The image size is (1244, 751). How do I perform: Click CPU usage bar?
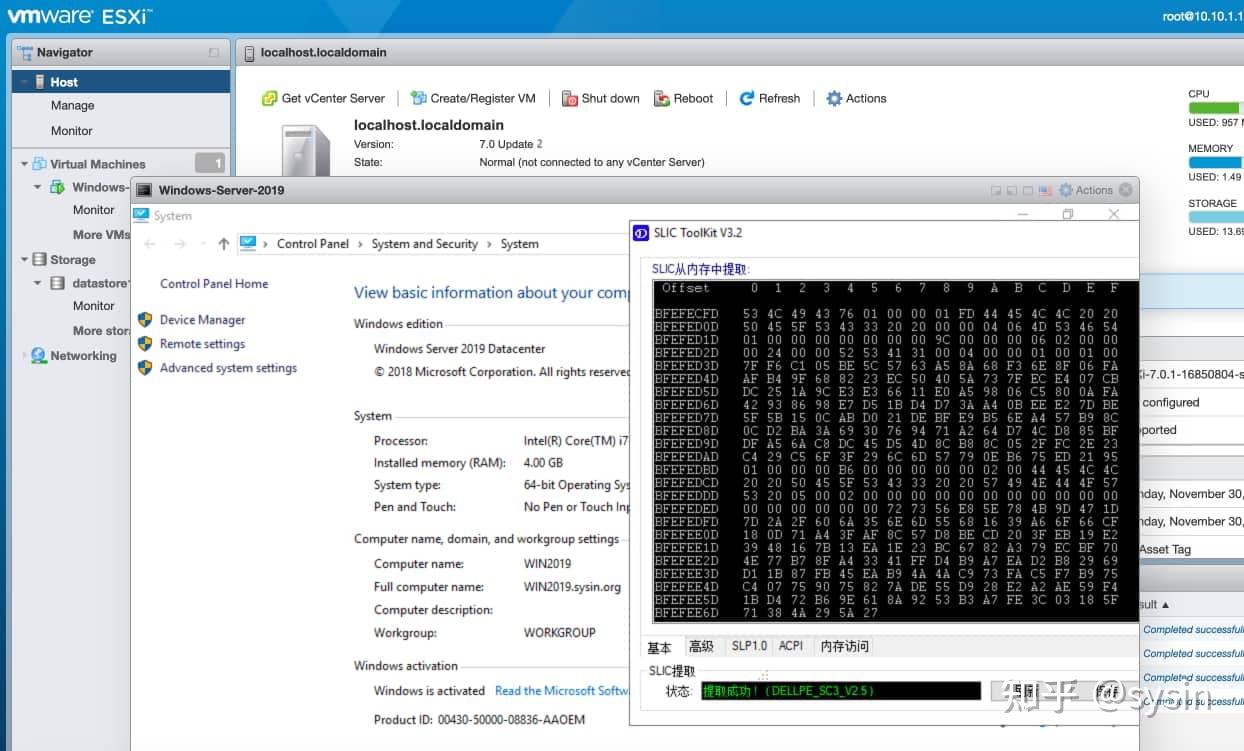pyautogui.click(x=1216, y=108)
